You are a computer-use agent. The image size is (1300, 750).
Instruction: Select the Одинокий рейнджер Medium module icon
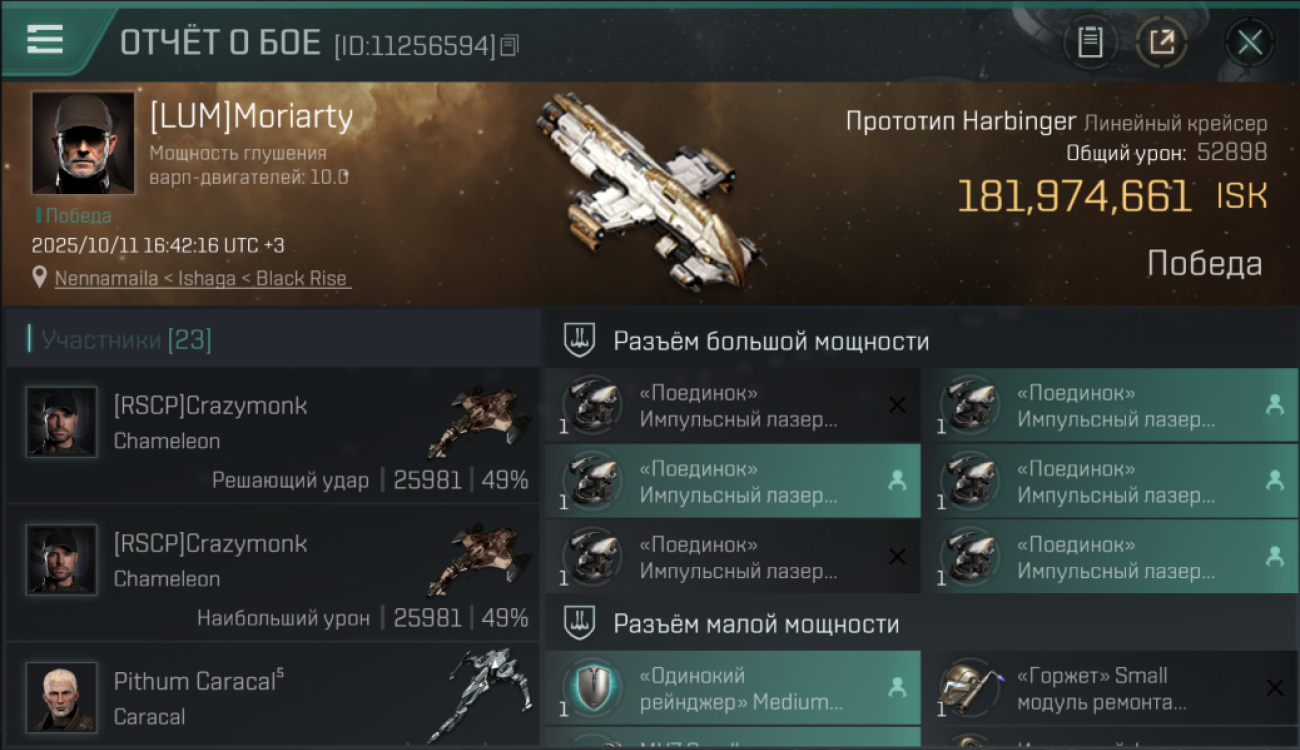[594, 689]
